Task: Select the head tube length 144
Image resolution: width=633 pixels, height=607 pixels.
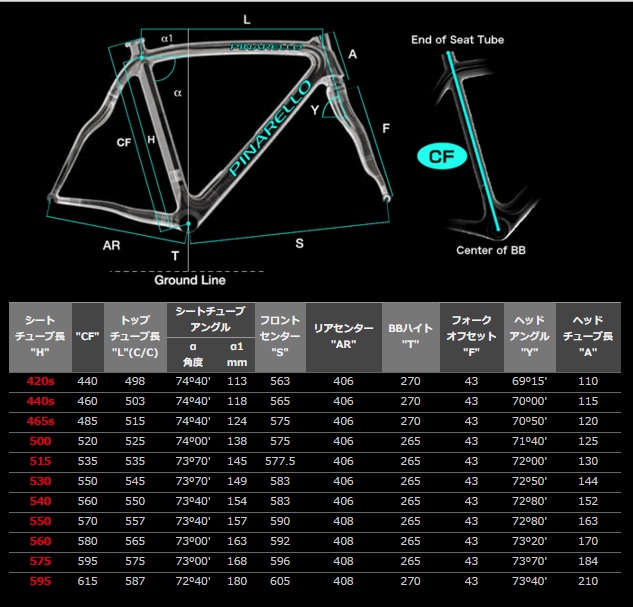Action: [588, 481]
